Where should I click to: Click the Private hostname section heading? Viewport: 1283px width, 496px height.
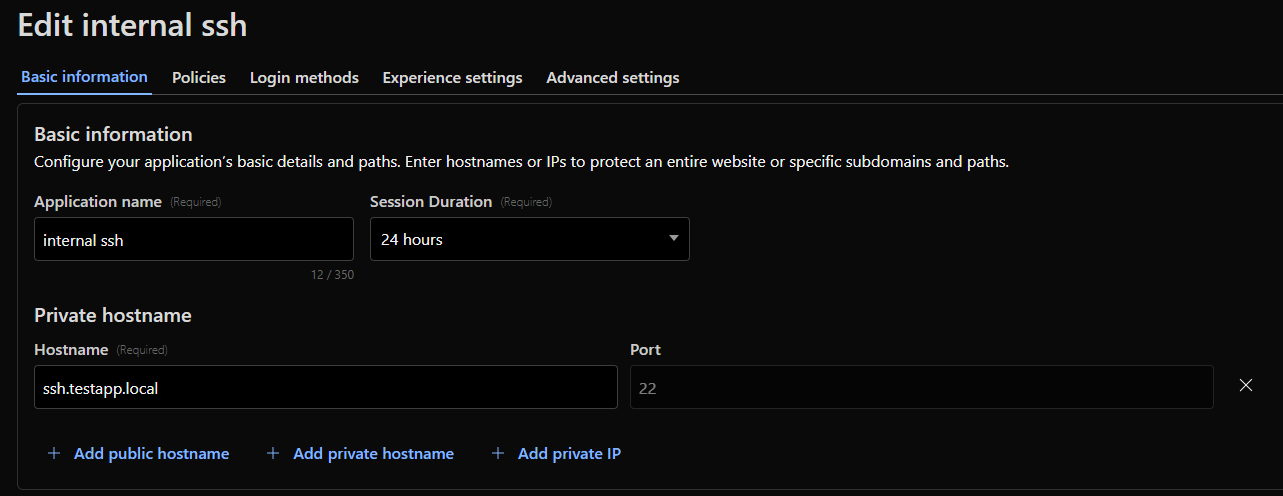[113, 315]
